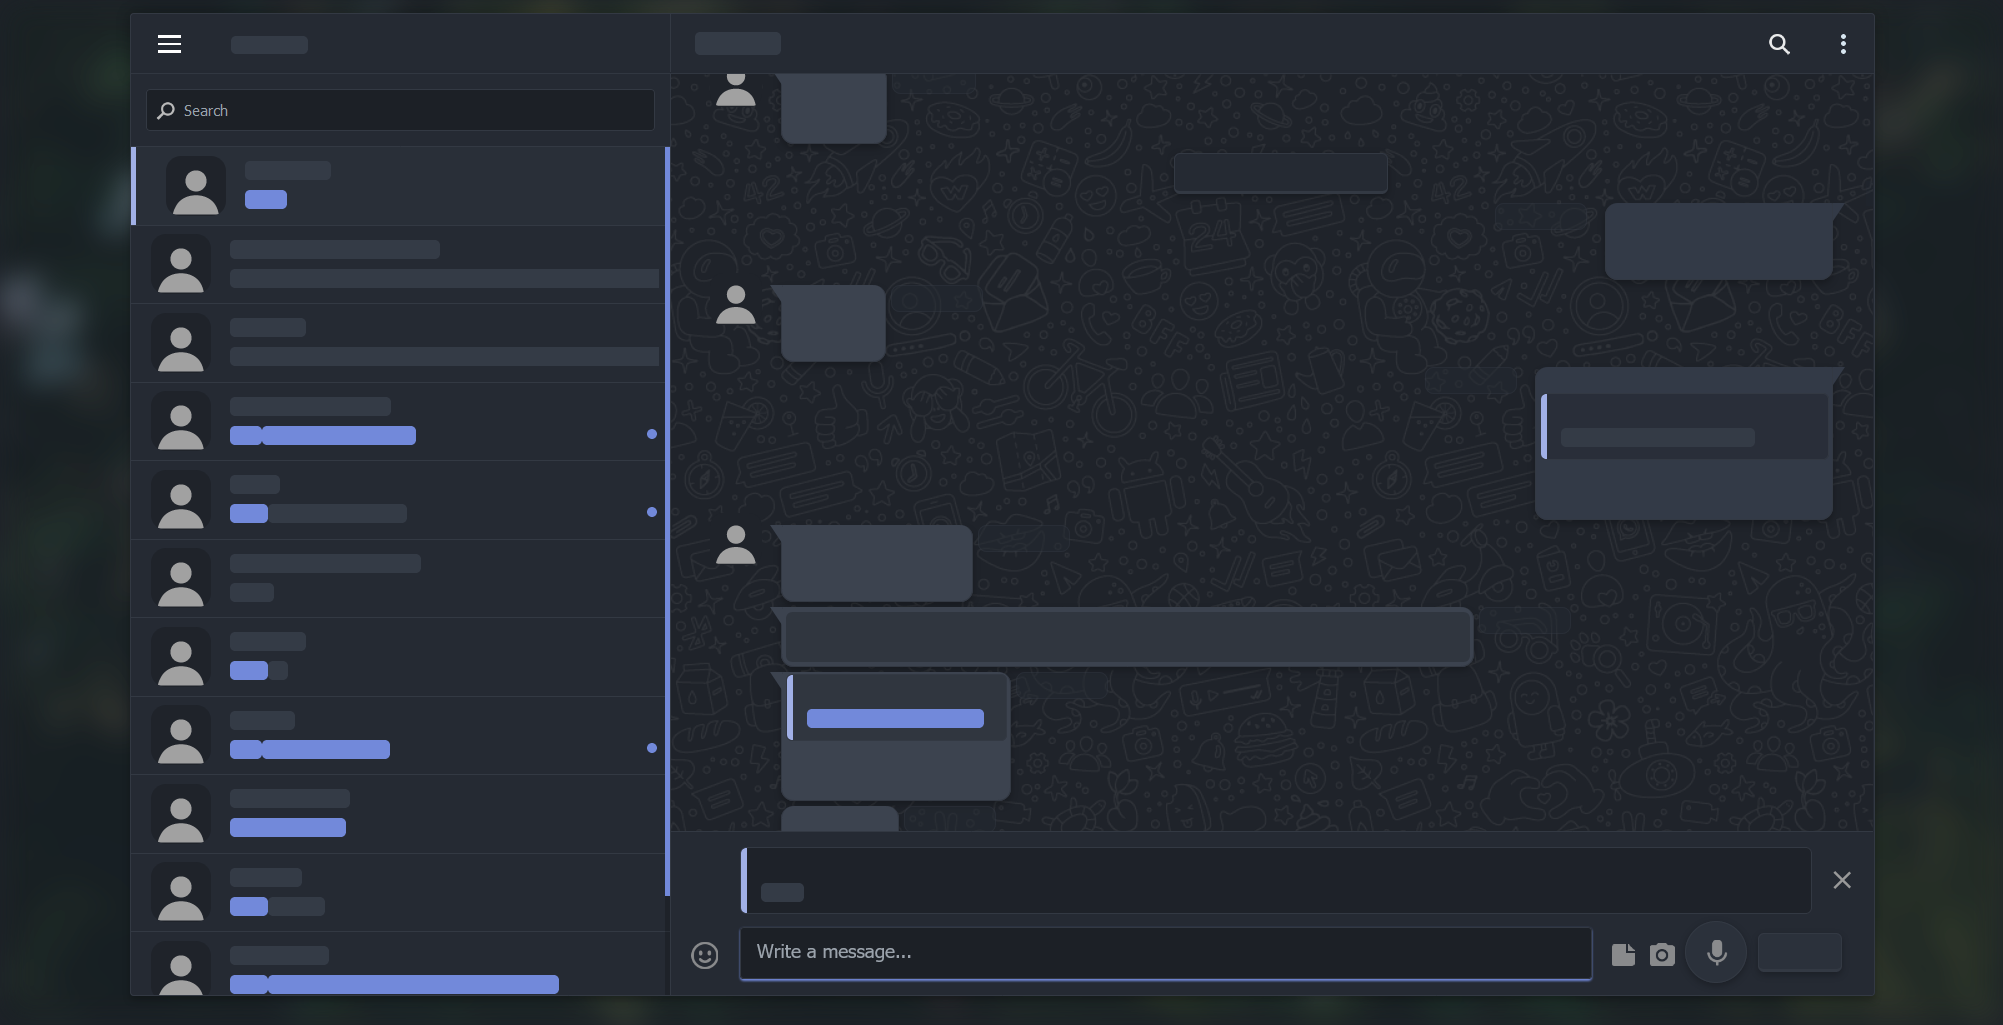Image resolution: width=2003 pixels, height=1025 pixels.
Task: Click the chat list vertical scrollbar
Action: pos(667,521)
